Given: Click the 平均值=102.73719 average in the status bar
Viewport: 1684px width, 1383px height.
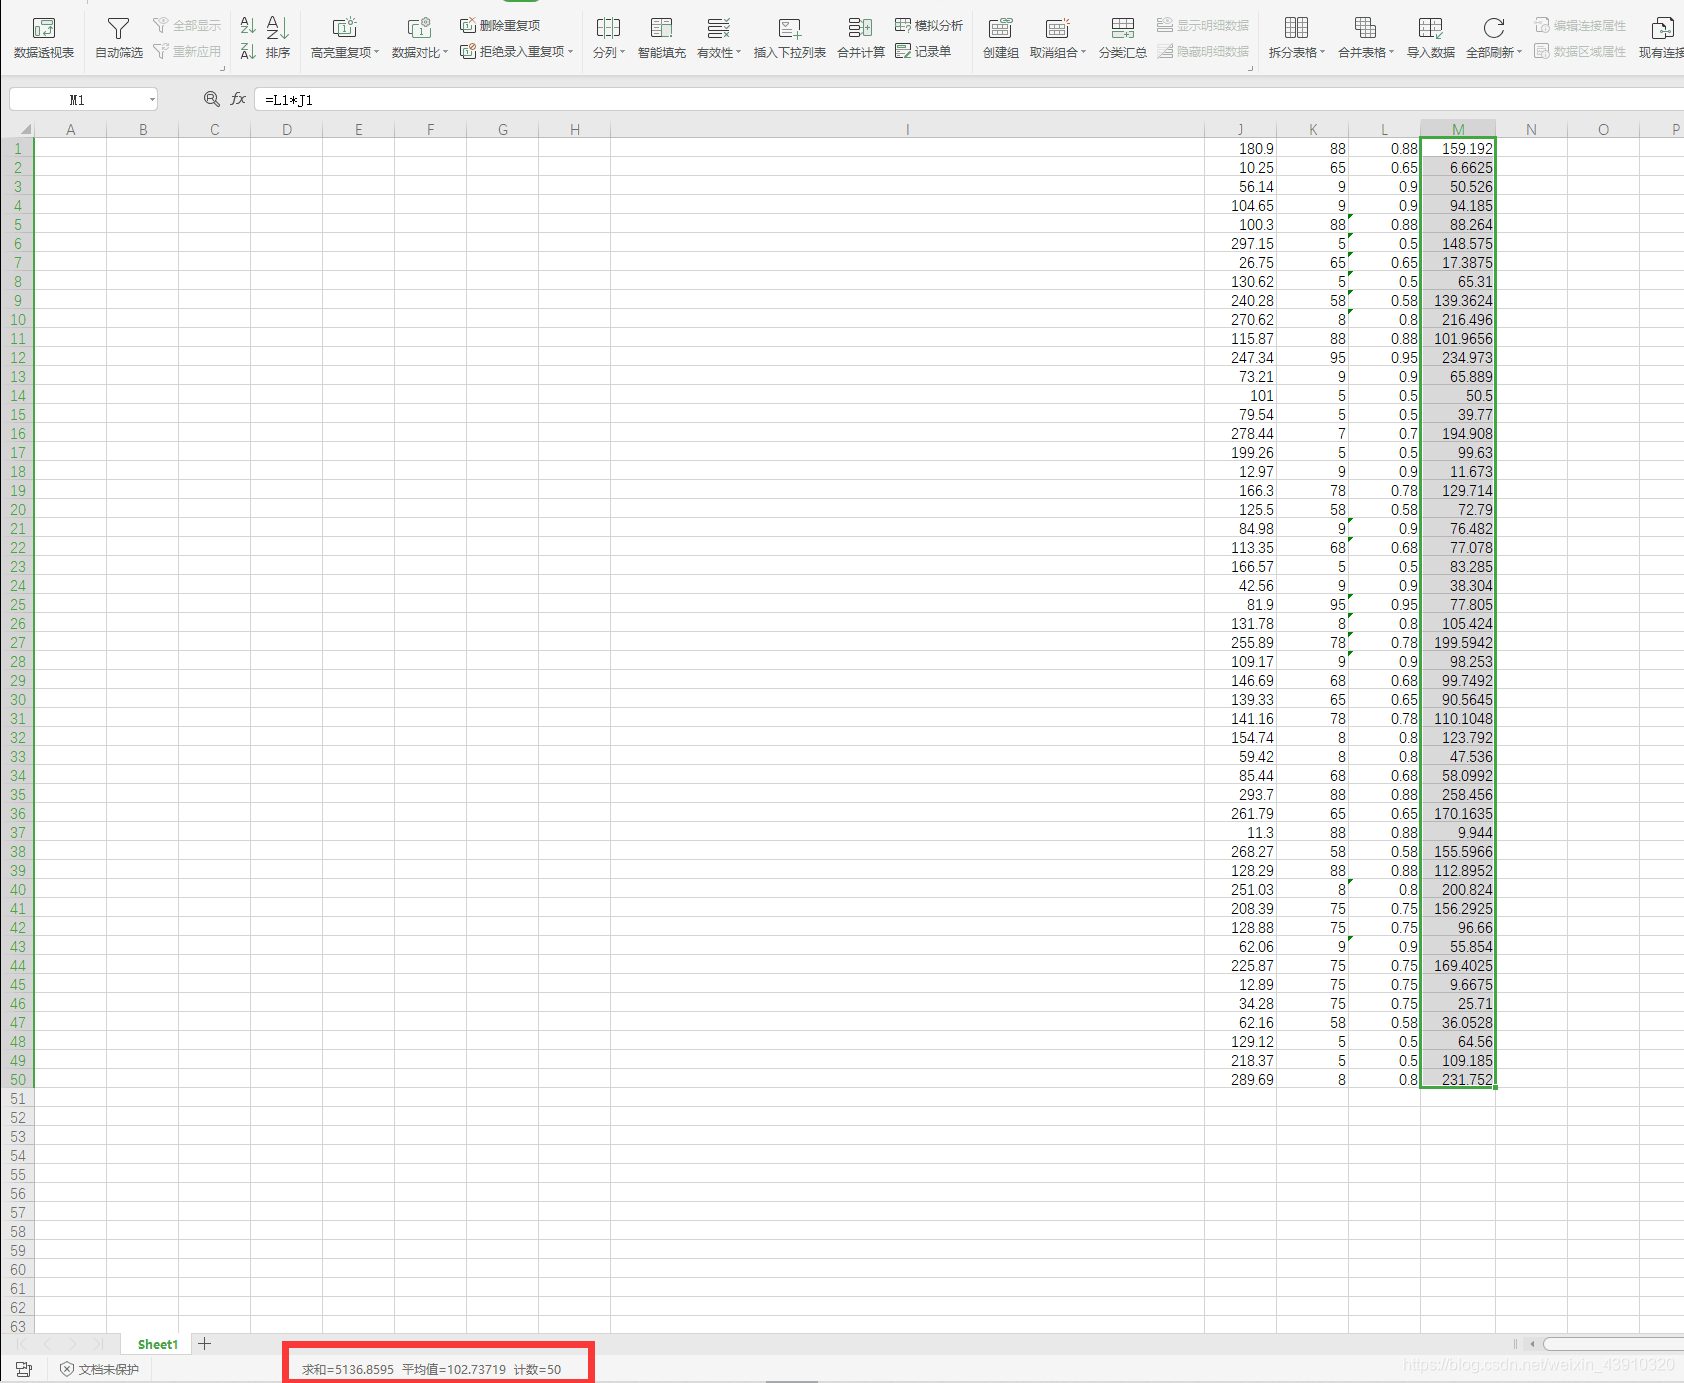Looking at the screenshot, I should coord(453,1369).
